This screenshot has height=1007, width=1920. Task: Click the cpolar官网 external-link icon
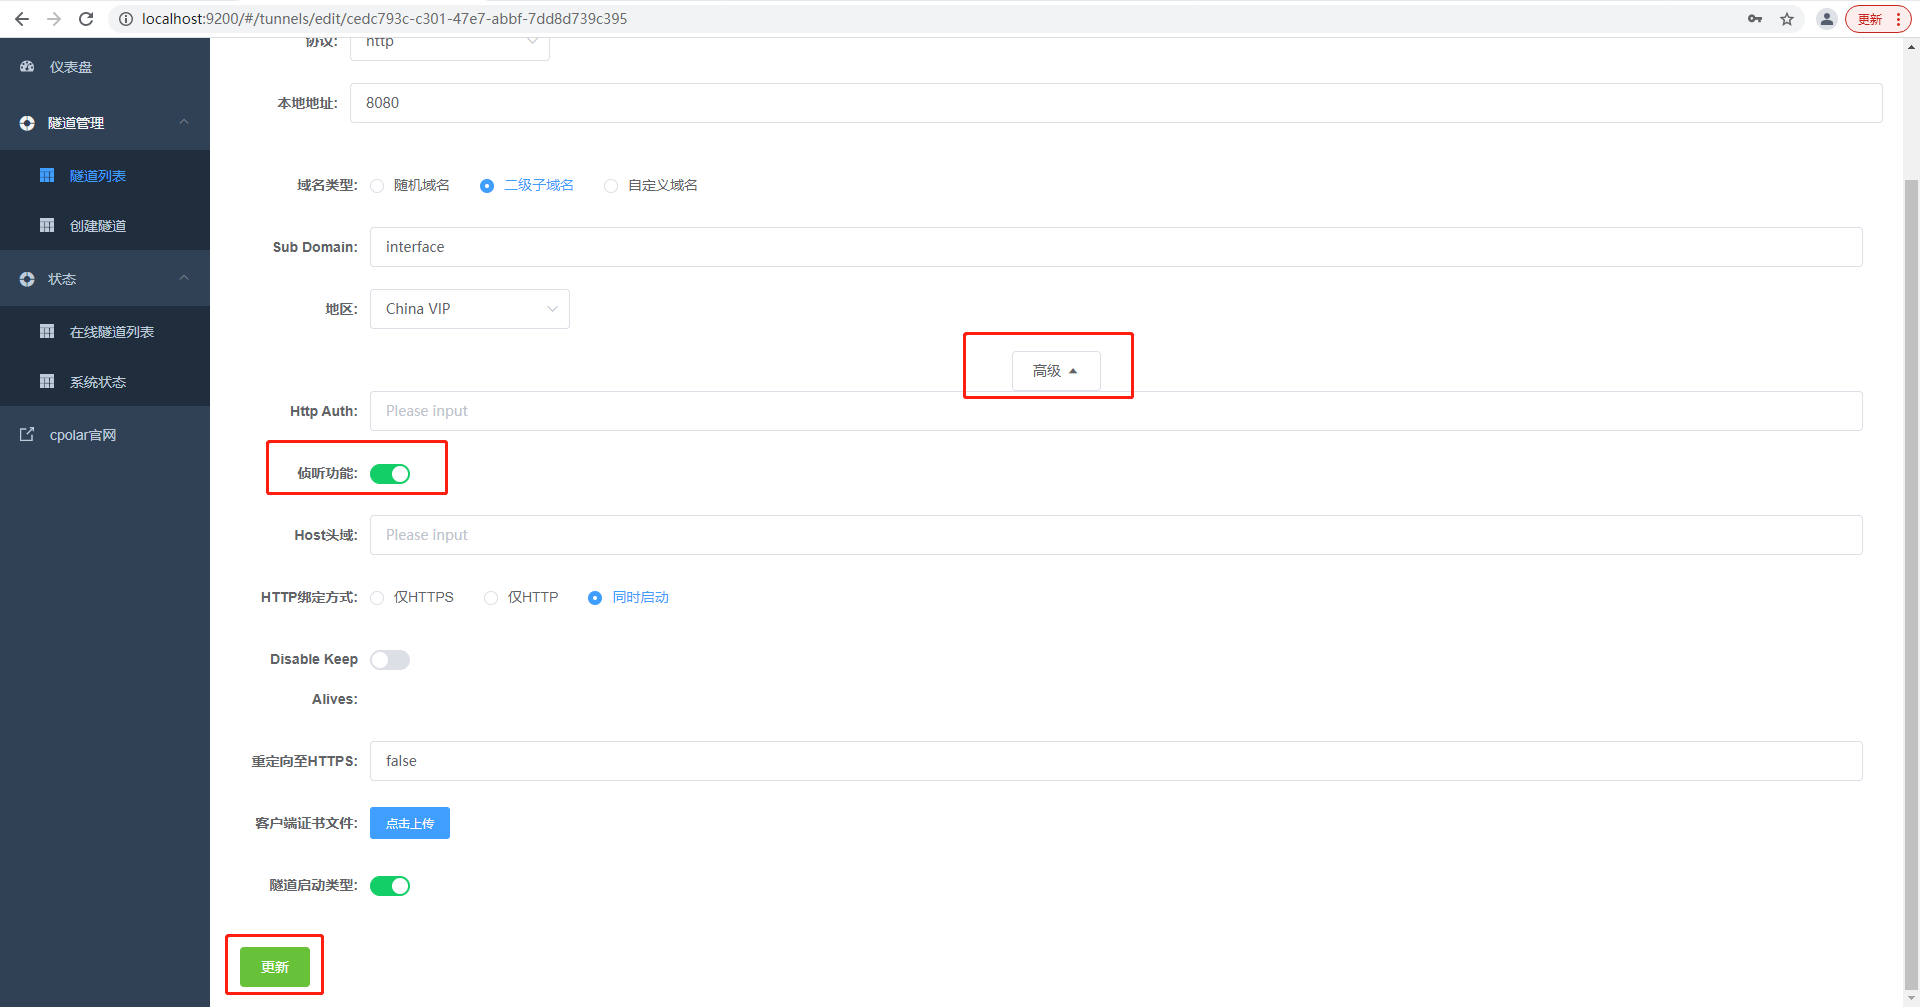(x=26, y=434)
